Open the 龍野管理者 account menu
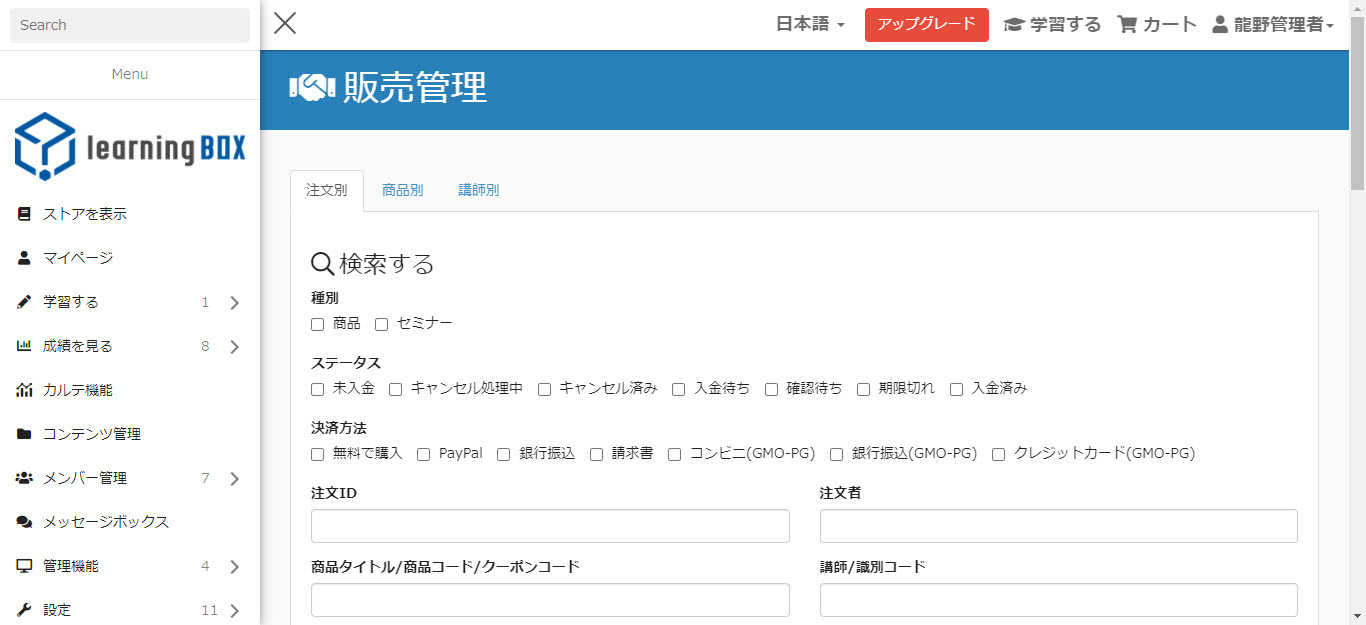This screenshot has width=1366, height=625. click(x=1273, y=25)
